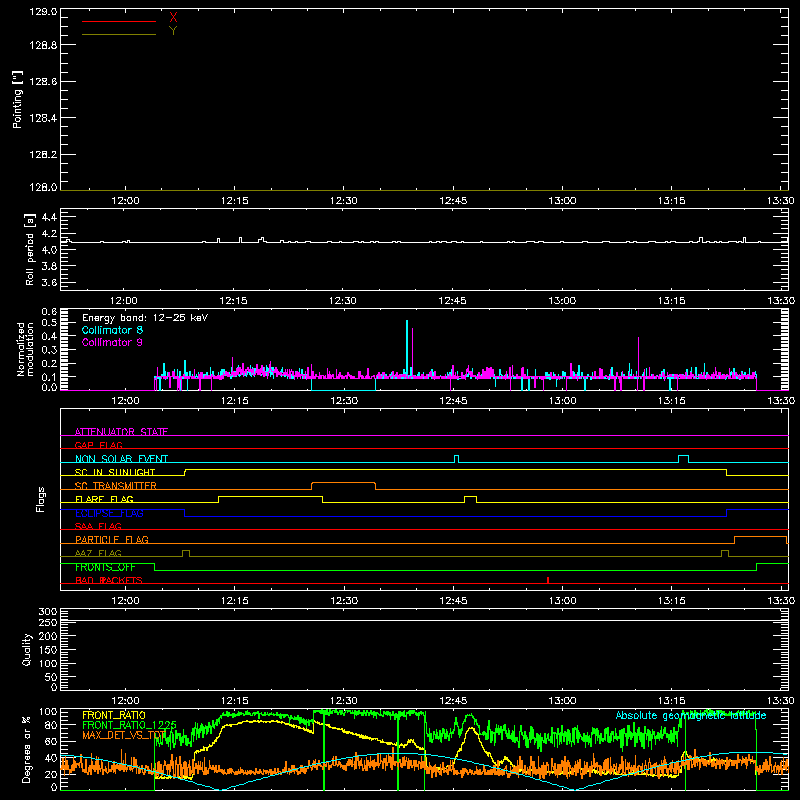
Task: Click the BAD_PACKETS flag label
Action: (x=109, y=580)
